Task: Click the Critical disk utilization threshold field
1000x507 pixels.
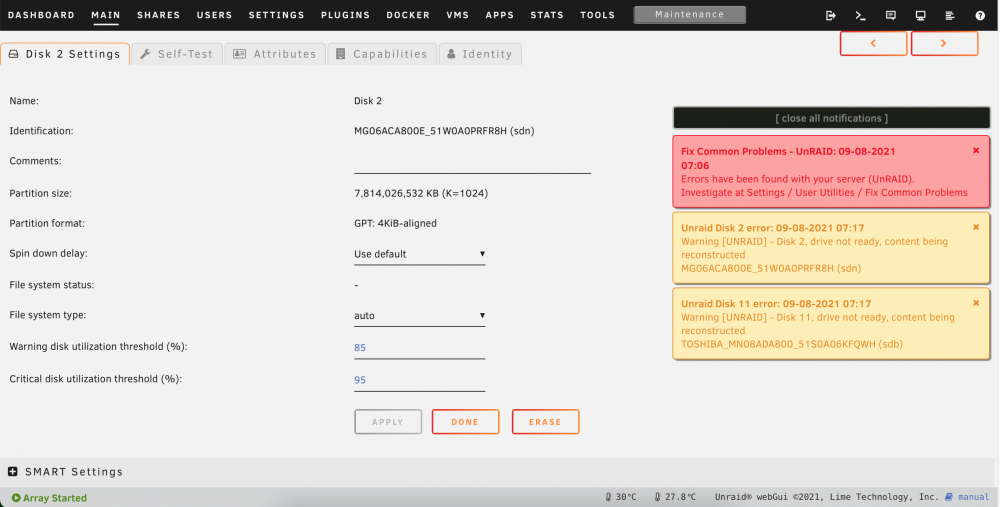Action: click(x=419, y=380)
